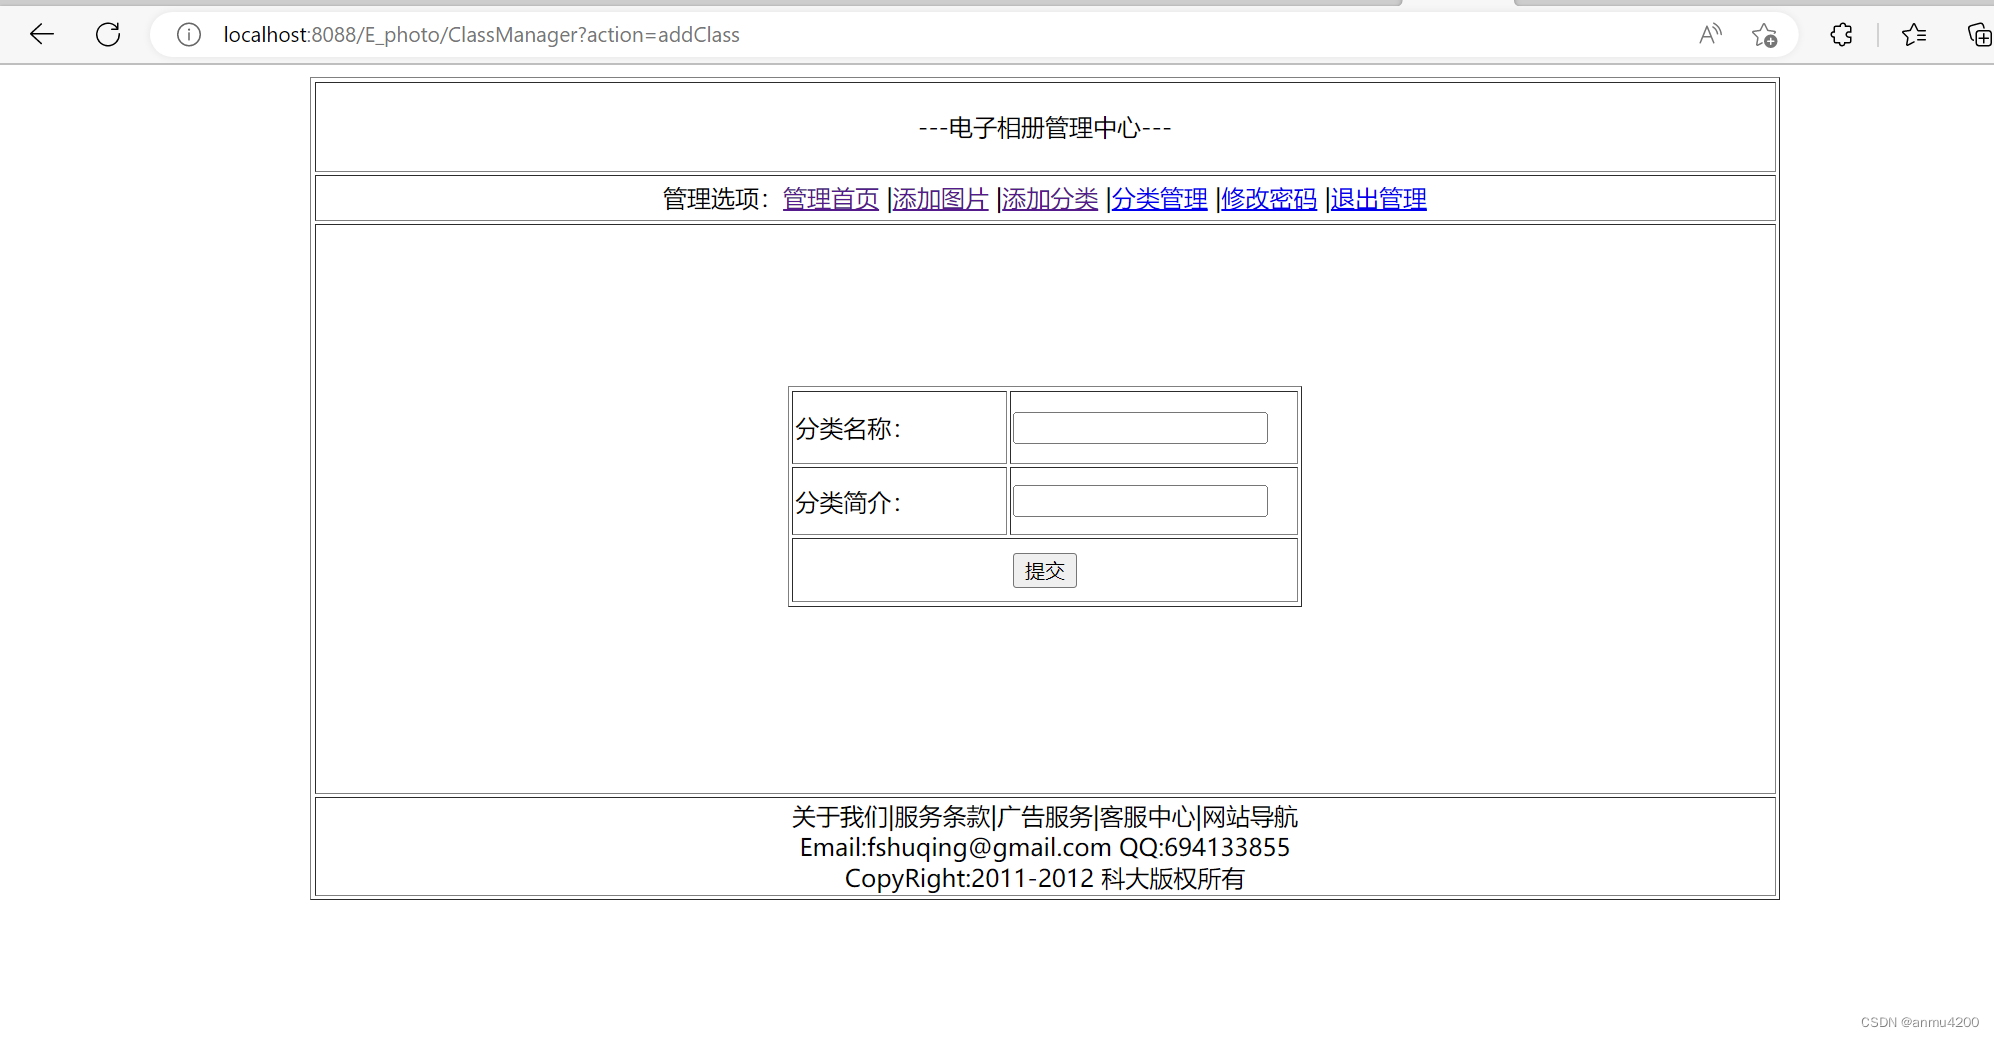Viewport: 1994px width, 1037px height.
Task: Click the site information icon in address bar
Action: tap(188, 34)
